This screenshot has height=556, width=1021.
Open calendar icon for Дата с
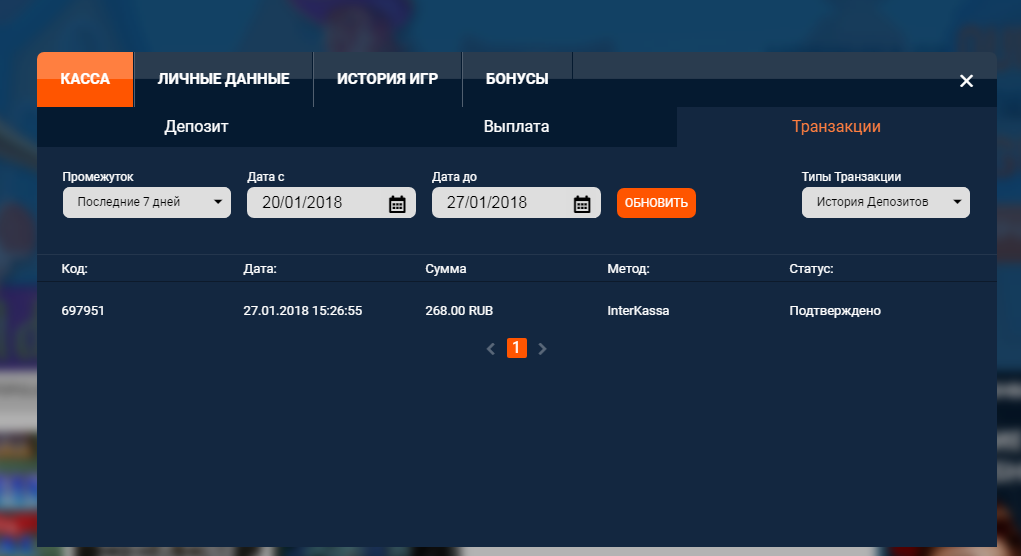(x=397, y=204)
